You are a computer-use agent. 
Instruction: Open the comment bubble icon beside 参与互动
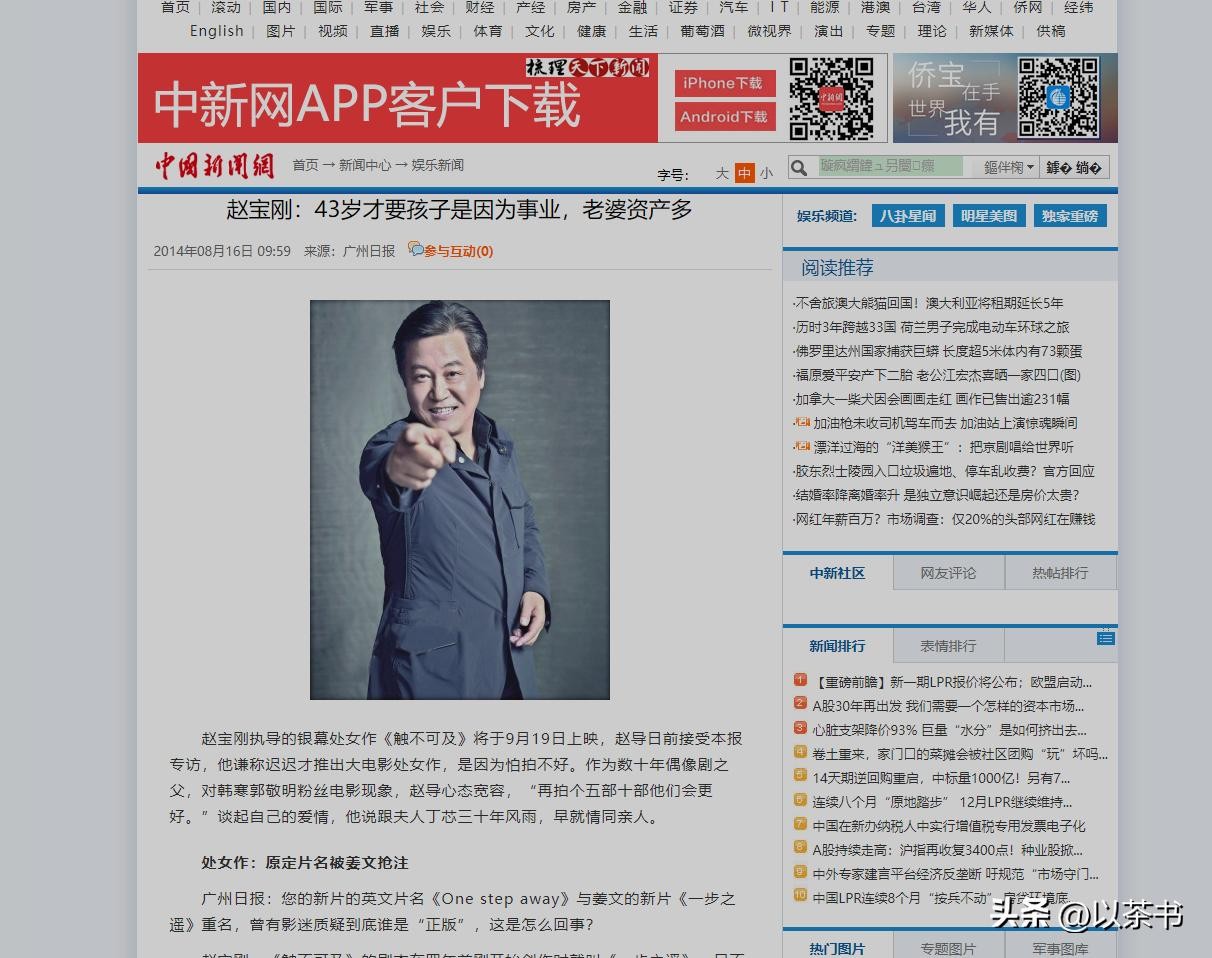pos(415,250)
